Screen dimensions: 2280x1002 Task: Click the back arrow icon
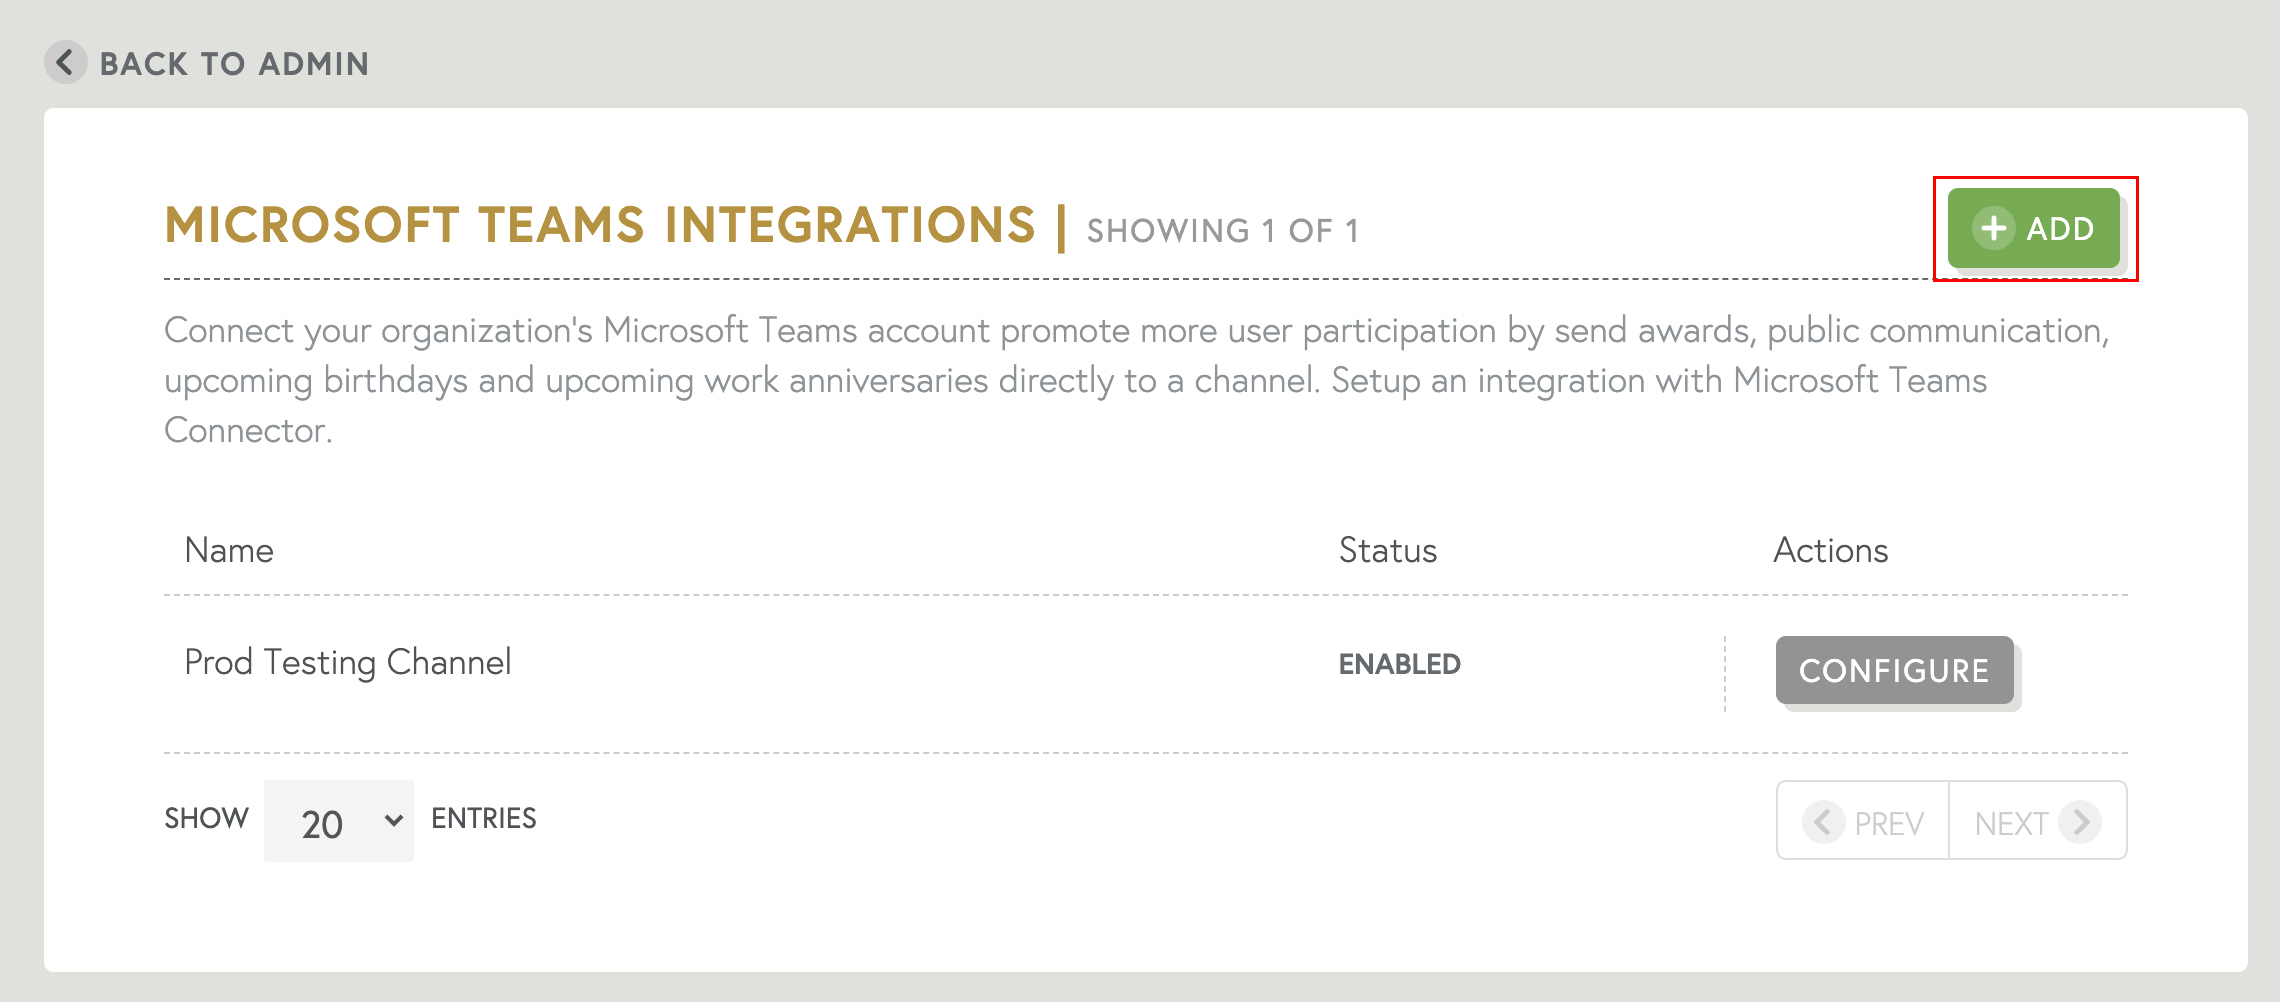pyautogui.click(x=66, y=63)
